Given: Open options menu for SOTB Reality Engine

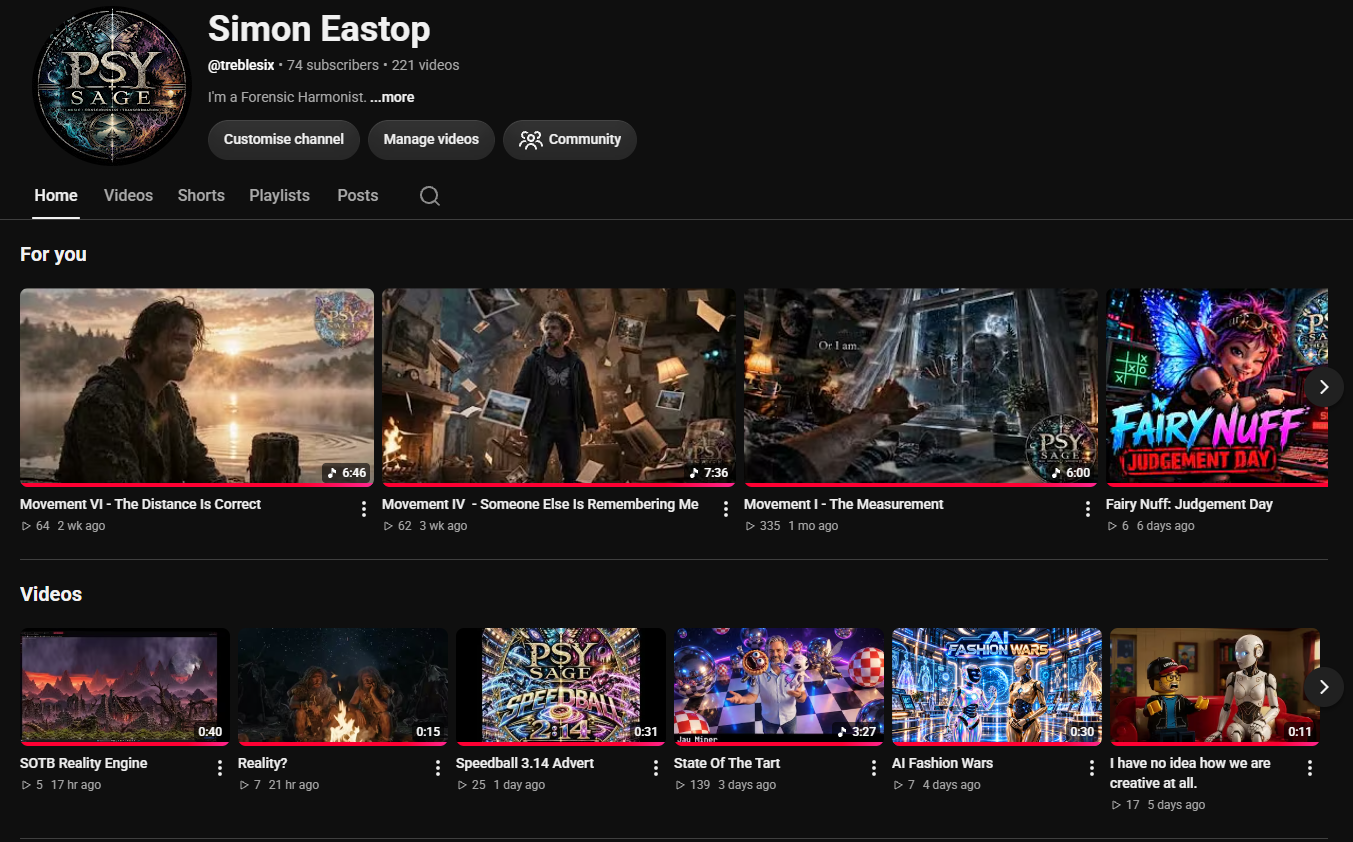Looking at the screenshot, I should click(220, 768).
